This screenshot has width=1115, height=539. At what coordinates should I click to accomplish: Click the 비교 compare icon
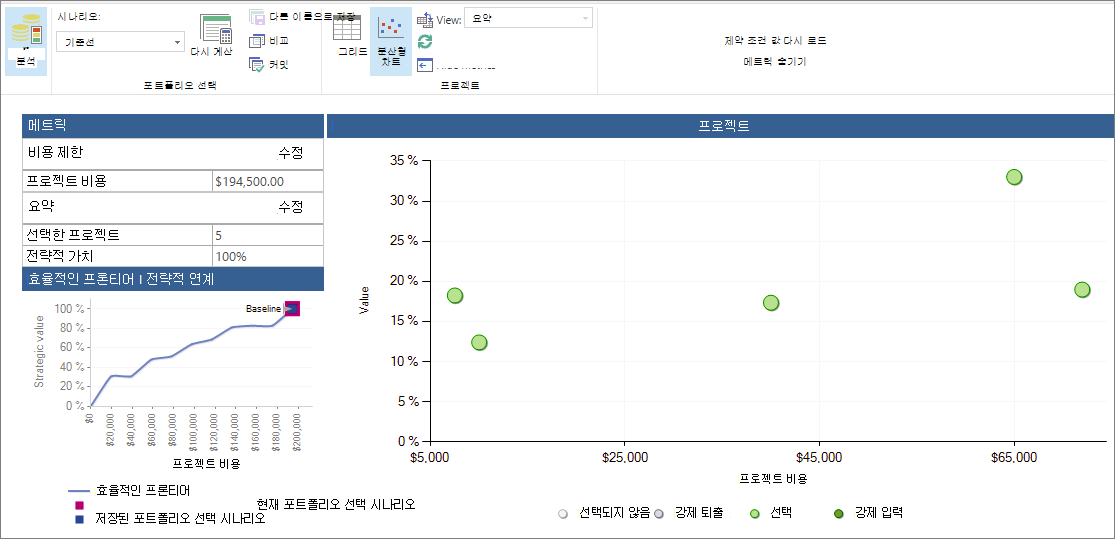pos(257,41)
